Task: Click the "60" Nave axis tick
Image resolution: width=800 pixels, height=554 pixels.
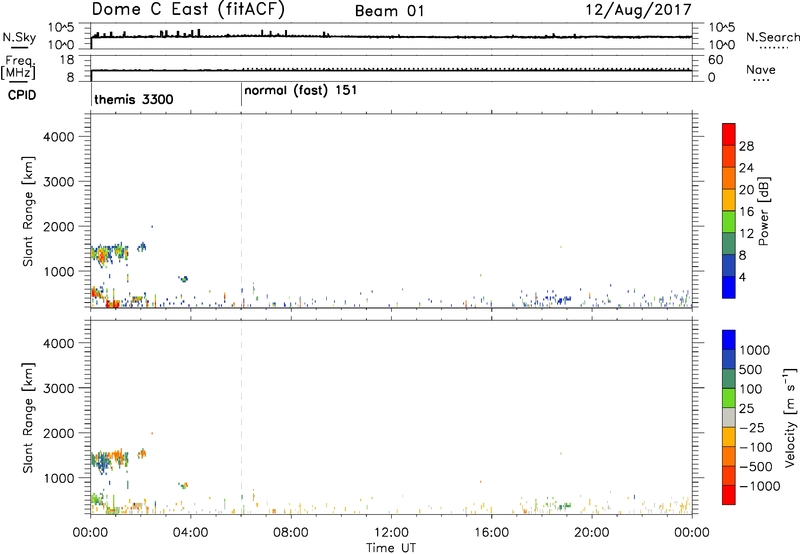Action: coord(715,60)
